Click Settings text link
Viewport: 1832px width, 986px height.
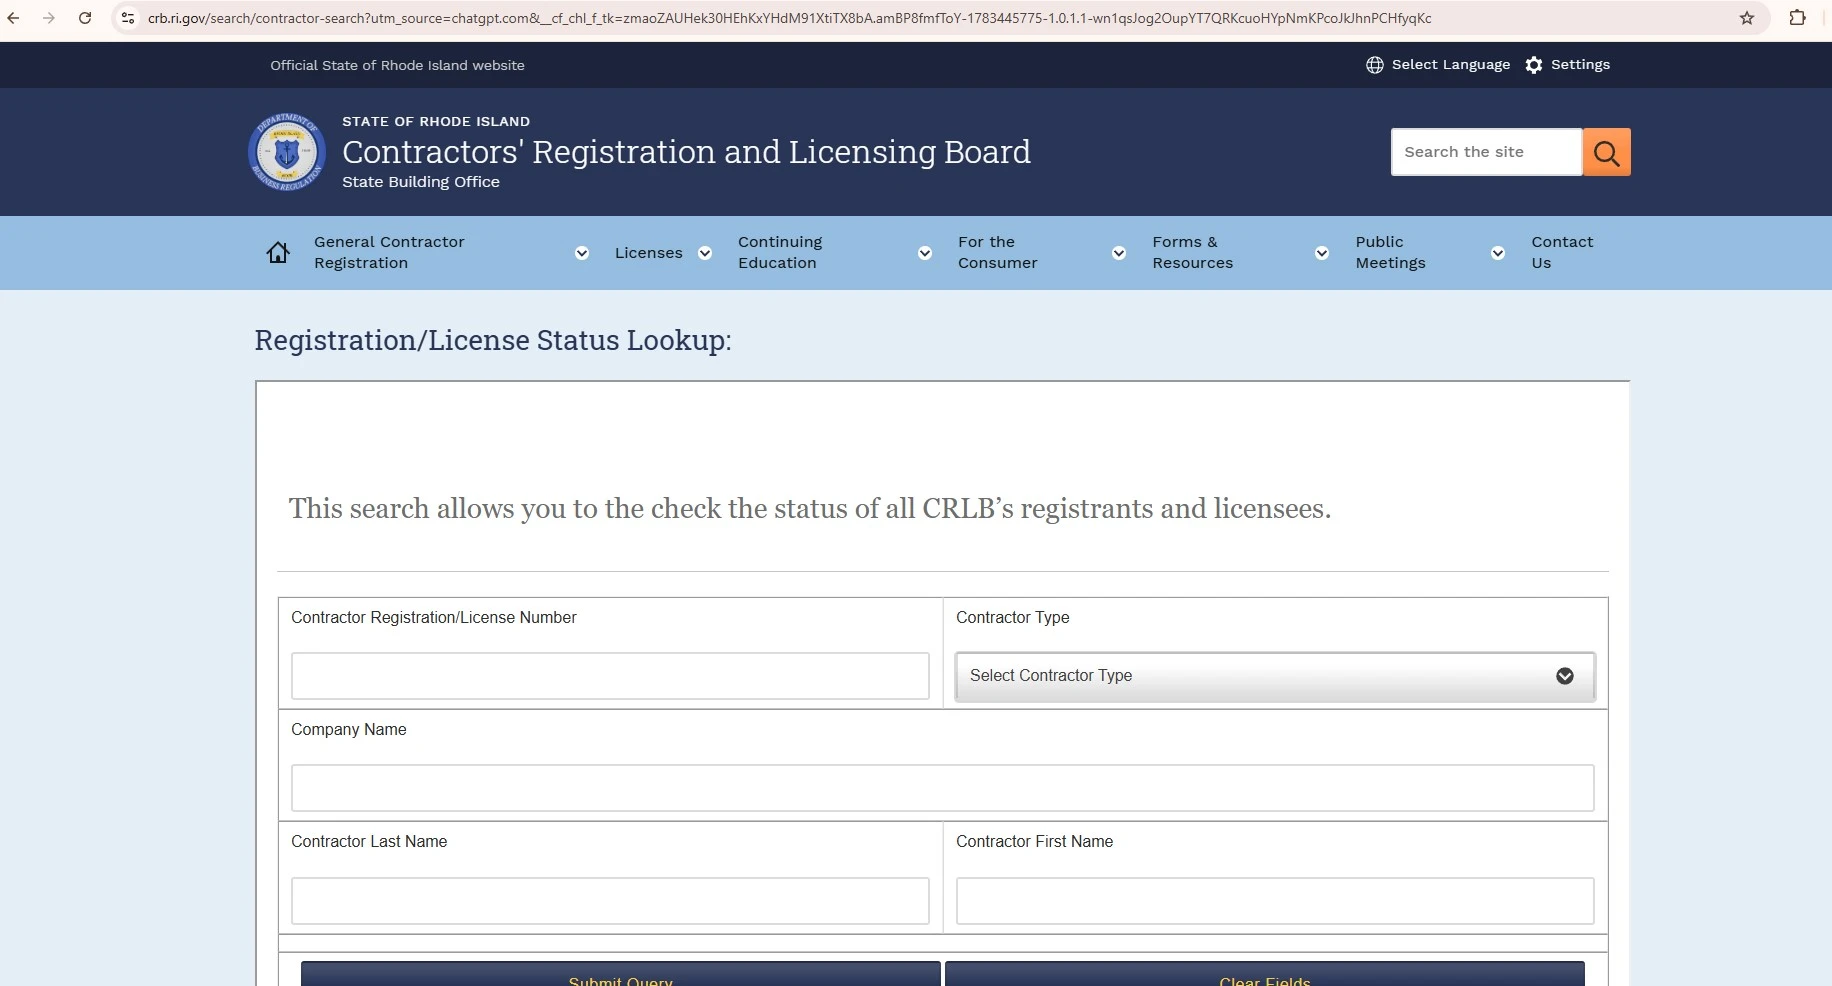pyautogui.click(x=1580, y=65)
